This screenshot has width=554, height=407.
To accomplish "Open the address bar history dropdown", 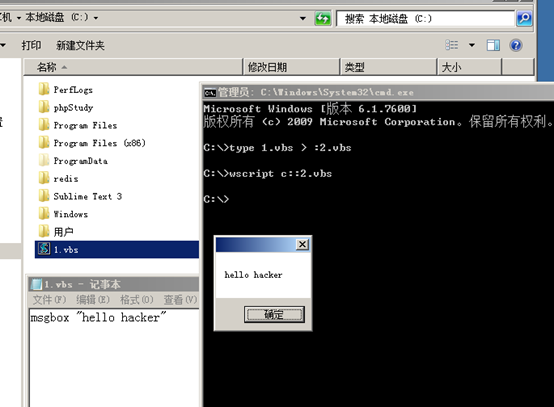I will click(303, 18).
